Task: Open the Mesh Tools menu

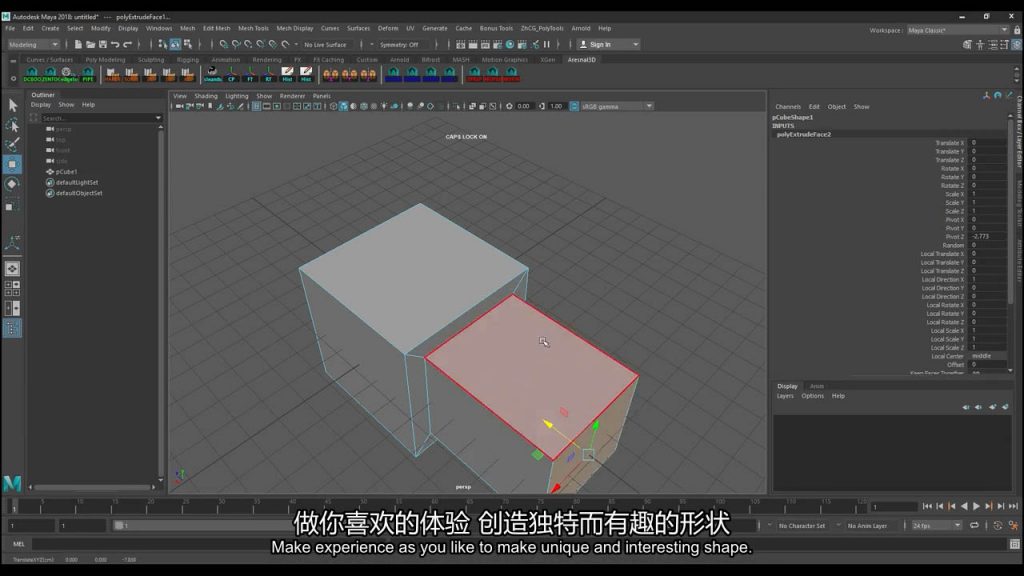Action: [253, 28]
